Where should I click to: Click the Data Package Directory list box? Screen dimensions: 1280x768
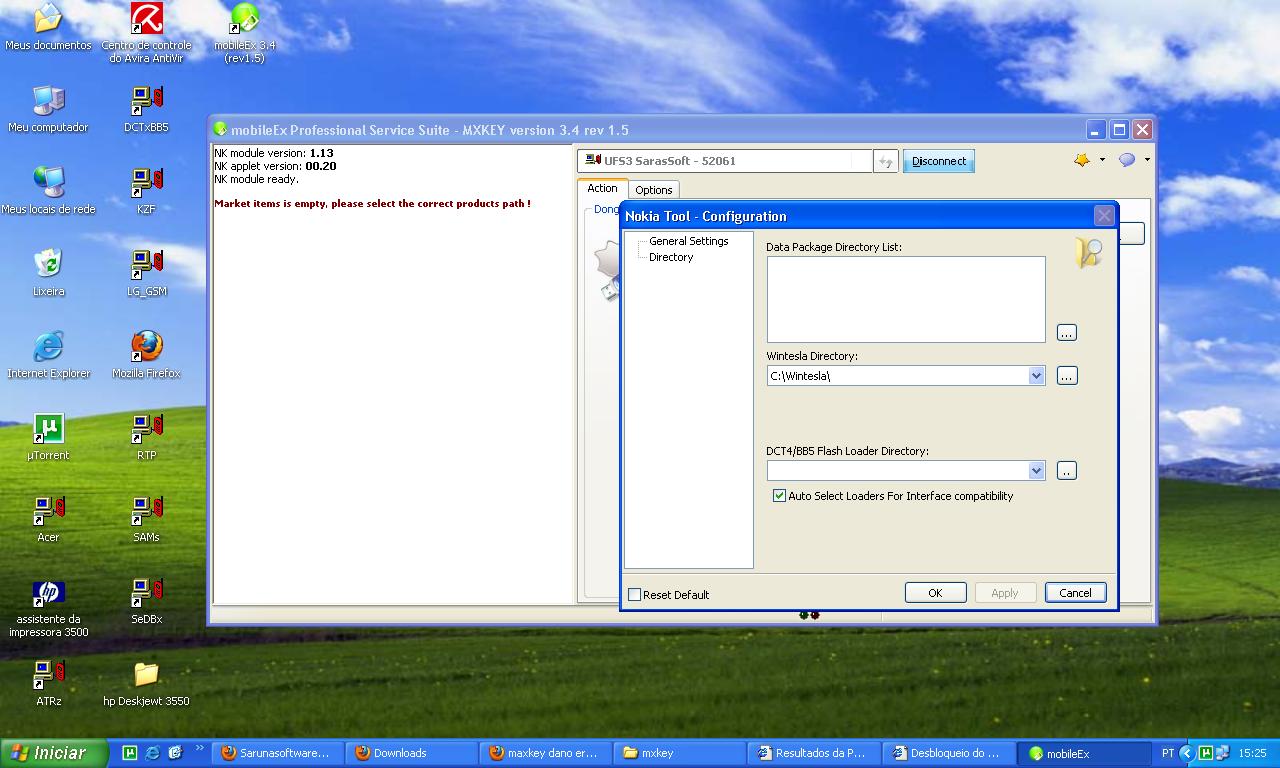(906, 299)
